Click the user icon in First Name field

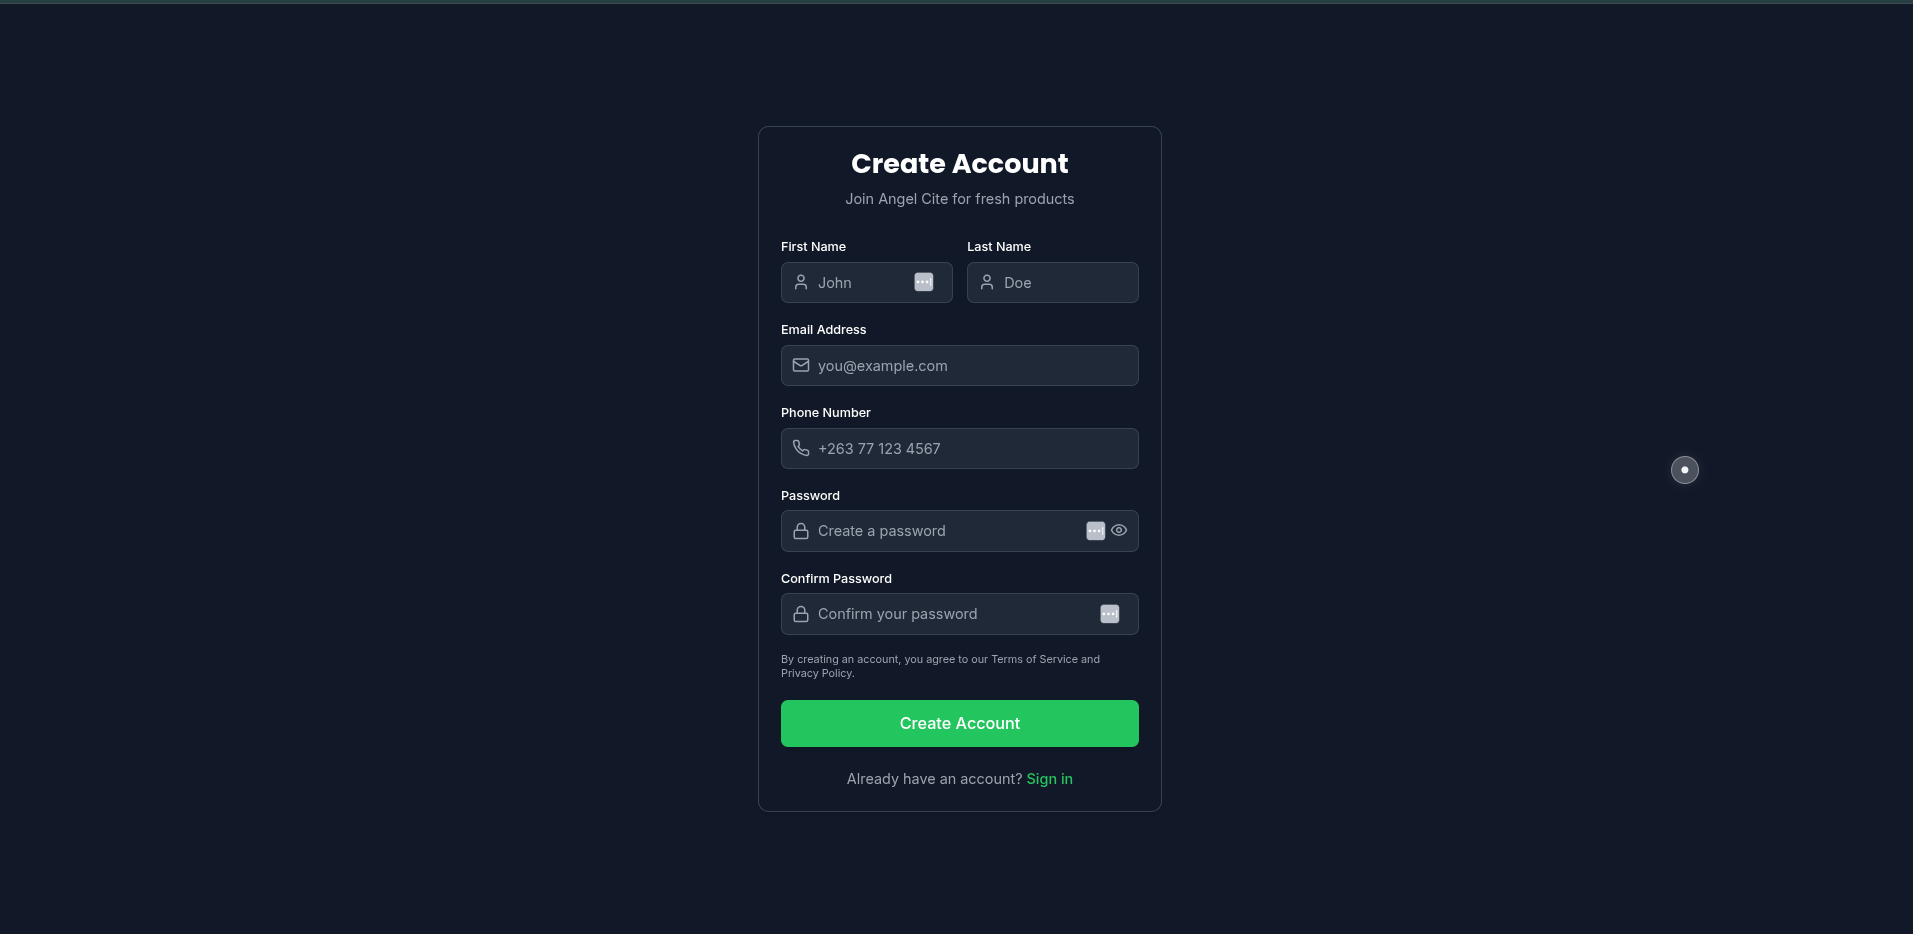click(x=801, y=283)
